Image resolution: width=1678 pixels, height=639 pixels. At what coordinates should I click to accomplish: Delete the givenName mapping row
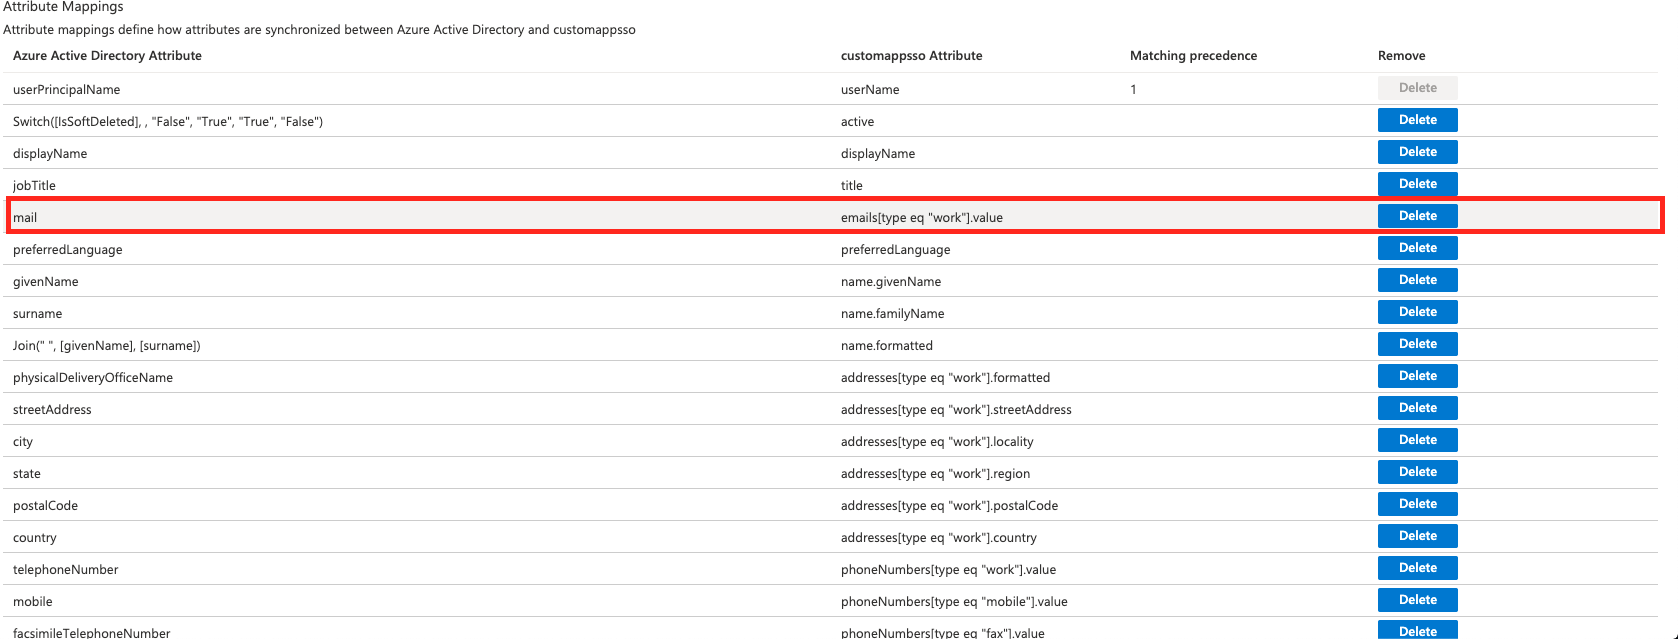(x=1417, y=280)
